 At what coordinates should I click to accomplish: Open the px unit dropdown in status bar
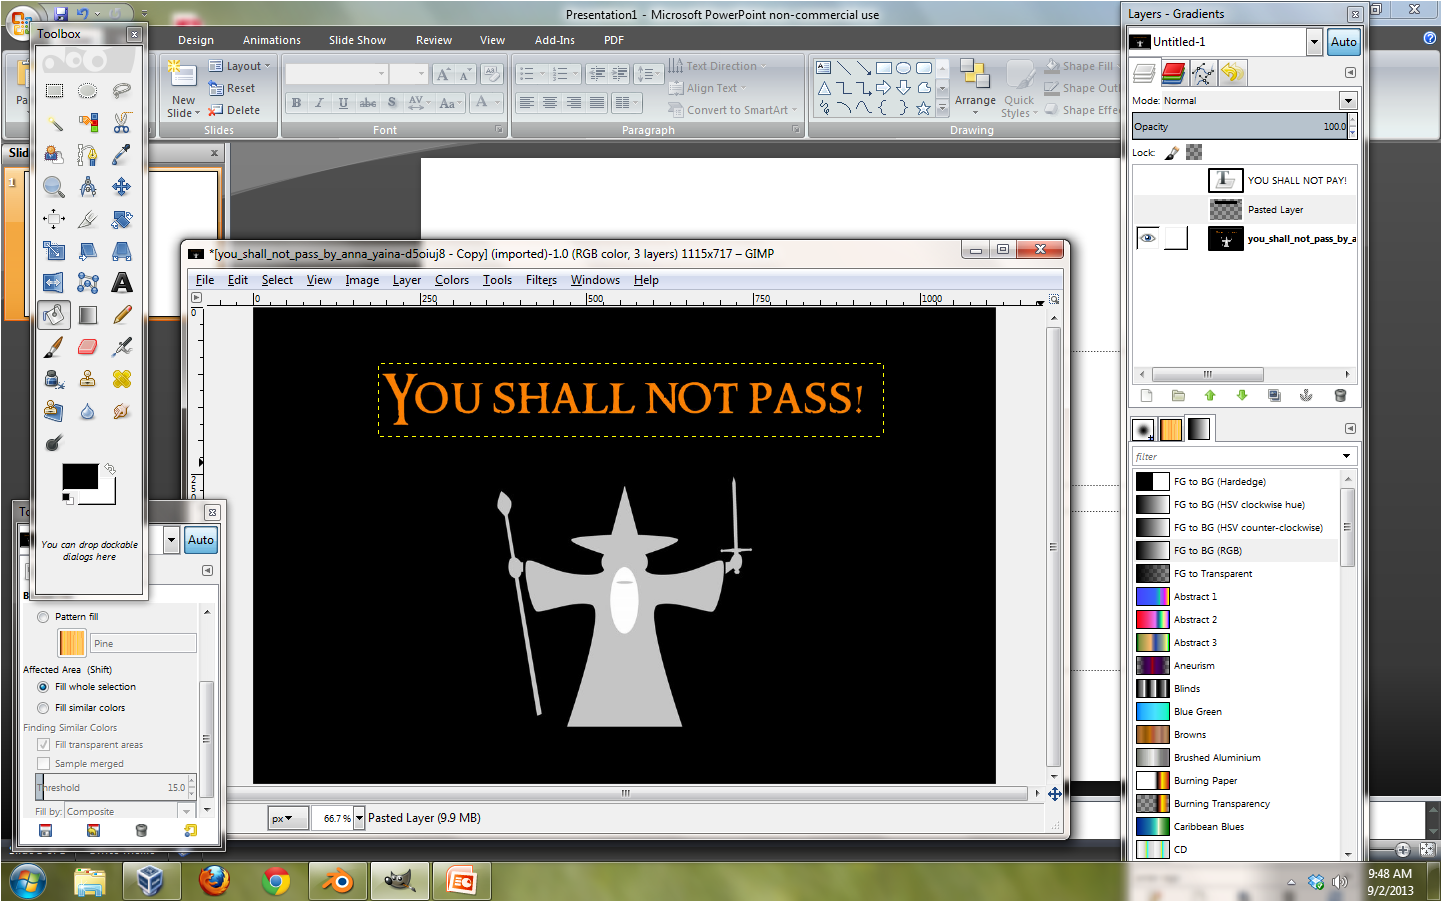coord(286,818)
